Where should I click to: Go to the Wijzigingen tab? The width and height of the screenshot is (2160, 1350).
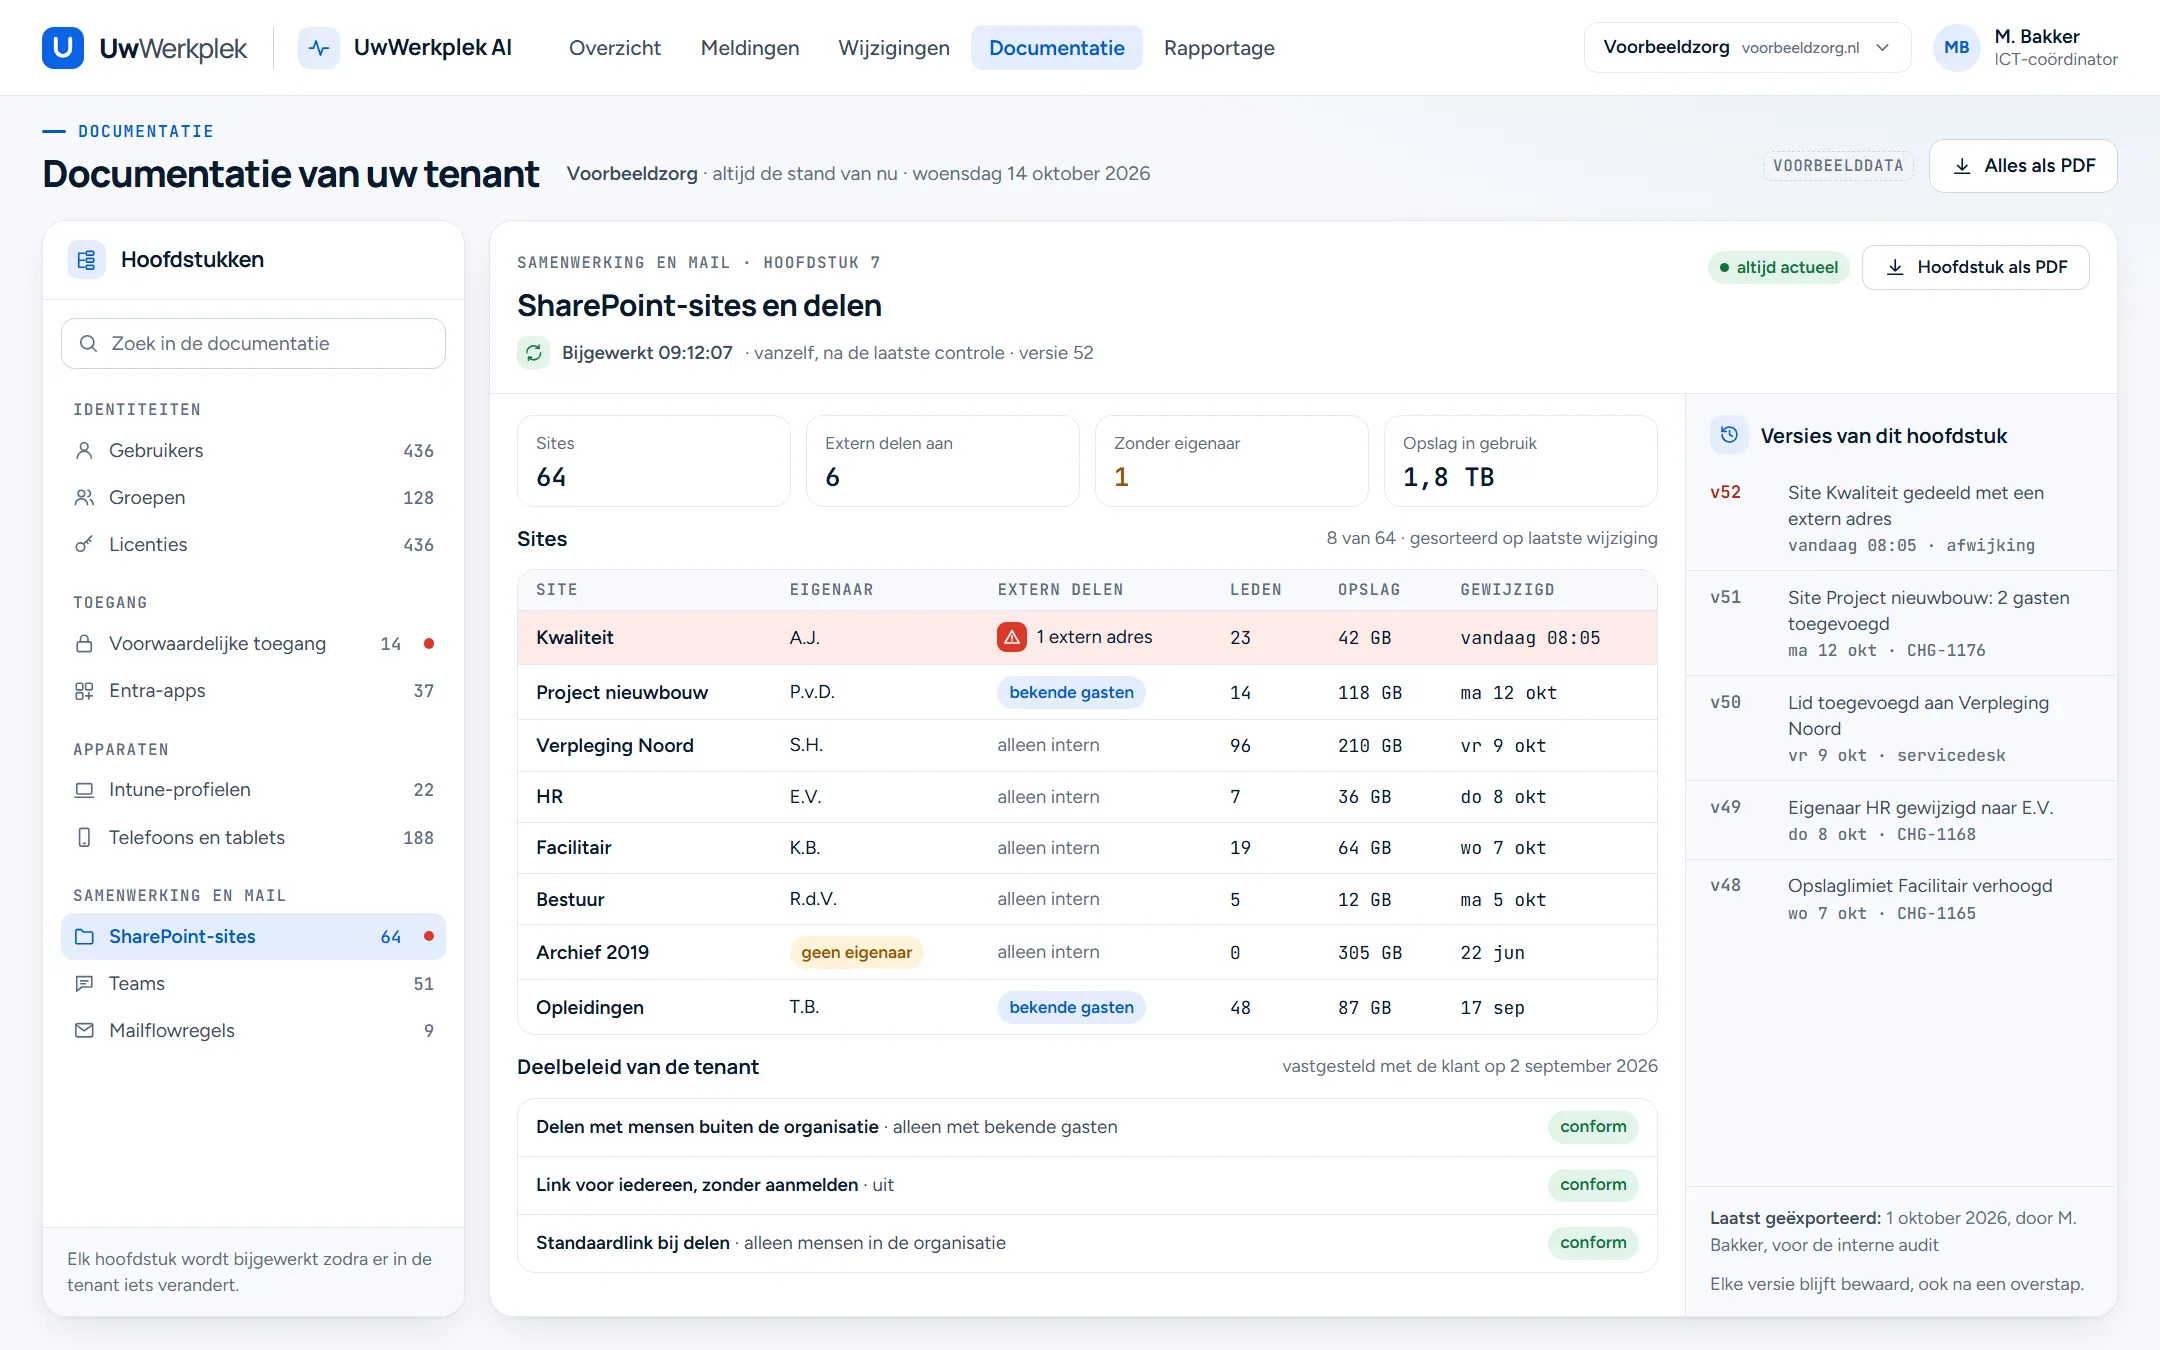click(894, 47)
